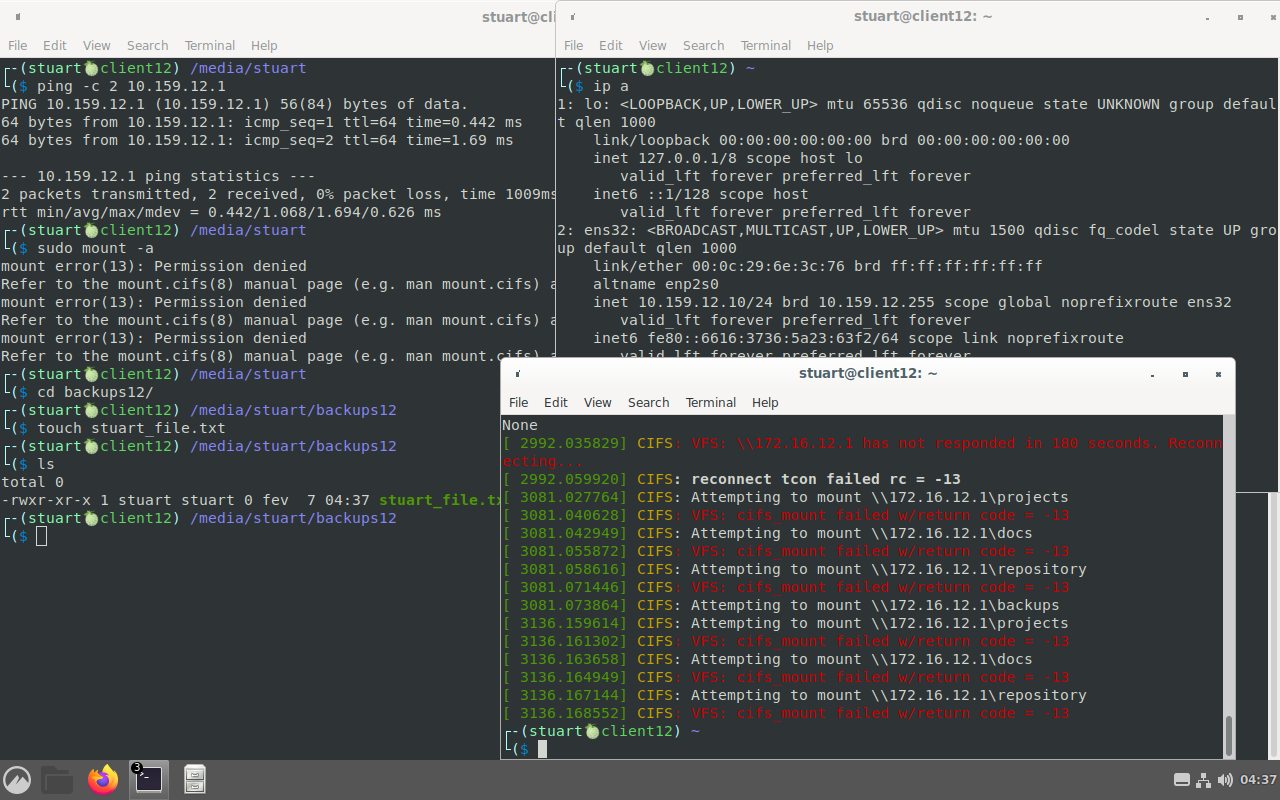Click the terminal icon in the taskbar

click(x=148, y=779)
